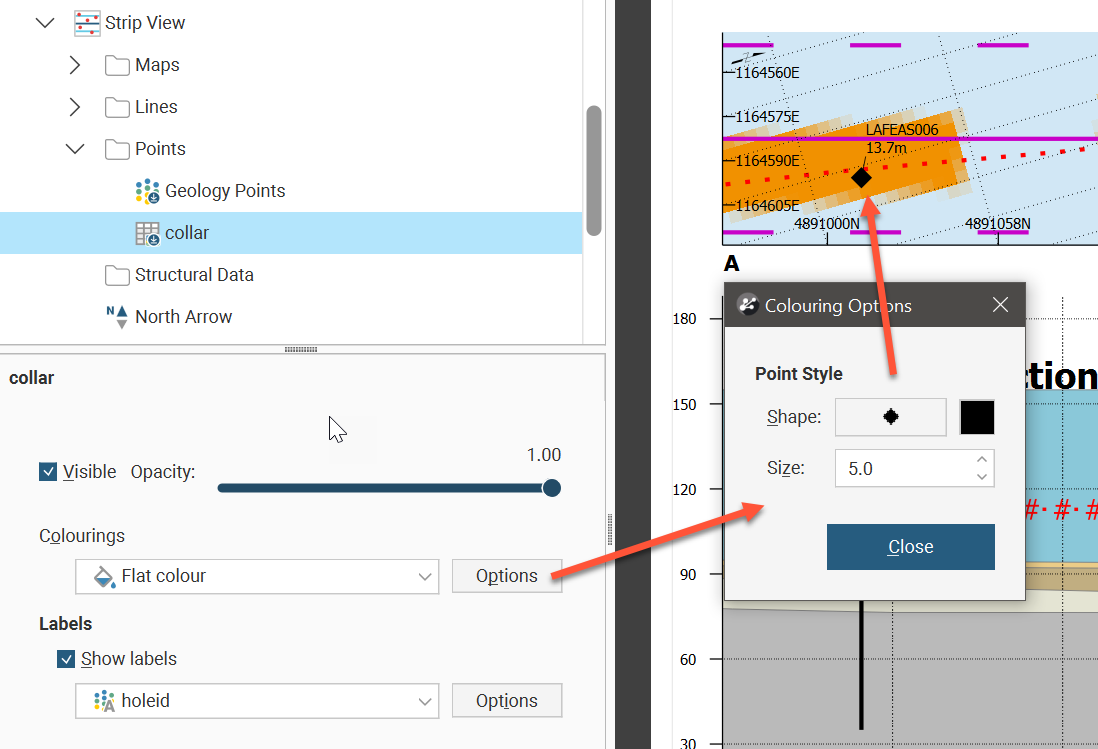Viewport: 1098px width, 749px height.
Task: Click the Geology Points icon
Action: (148, 191)
